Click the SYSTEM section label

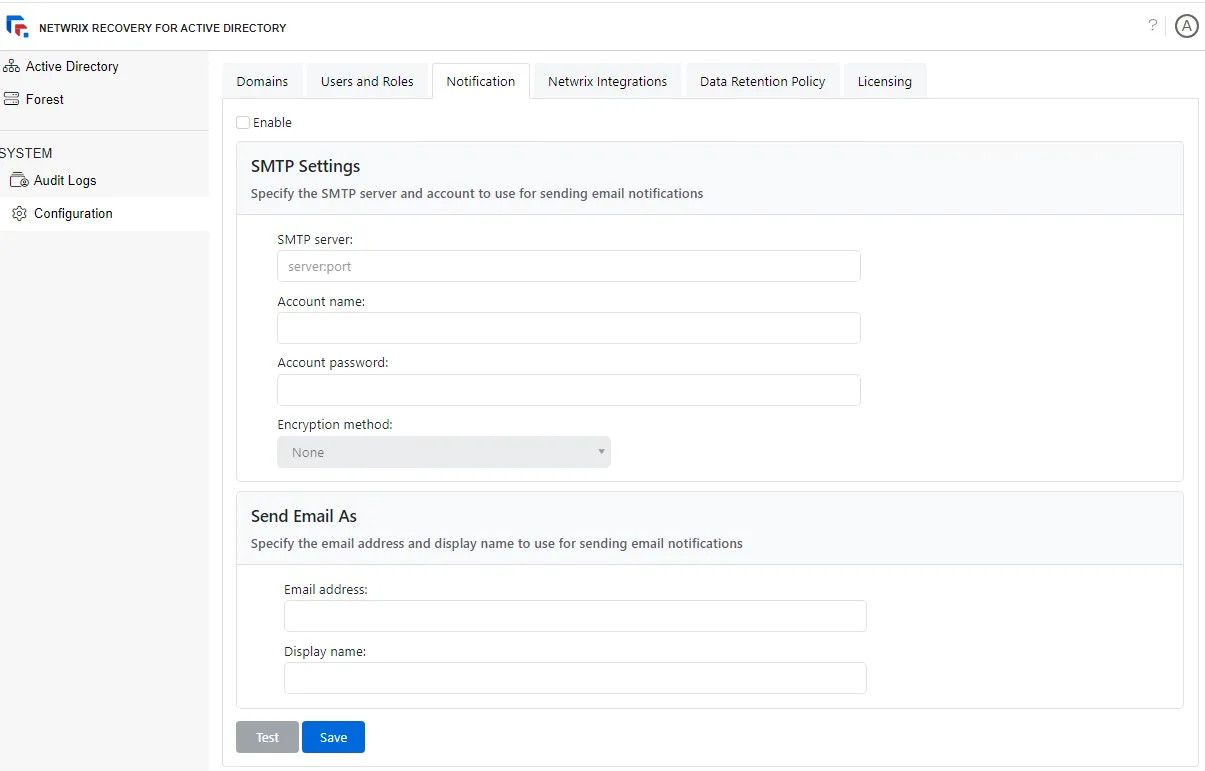(26, 153)
